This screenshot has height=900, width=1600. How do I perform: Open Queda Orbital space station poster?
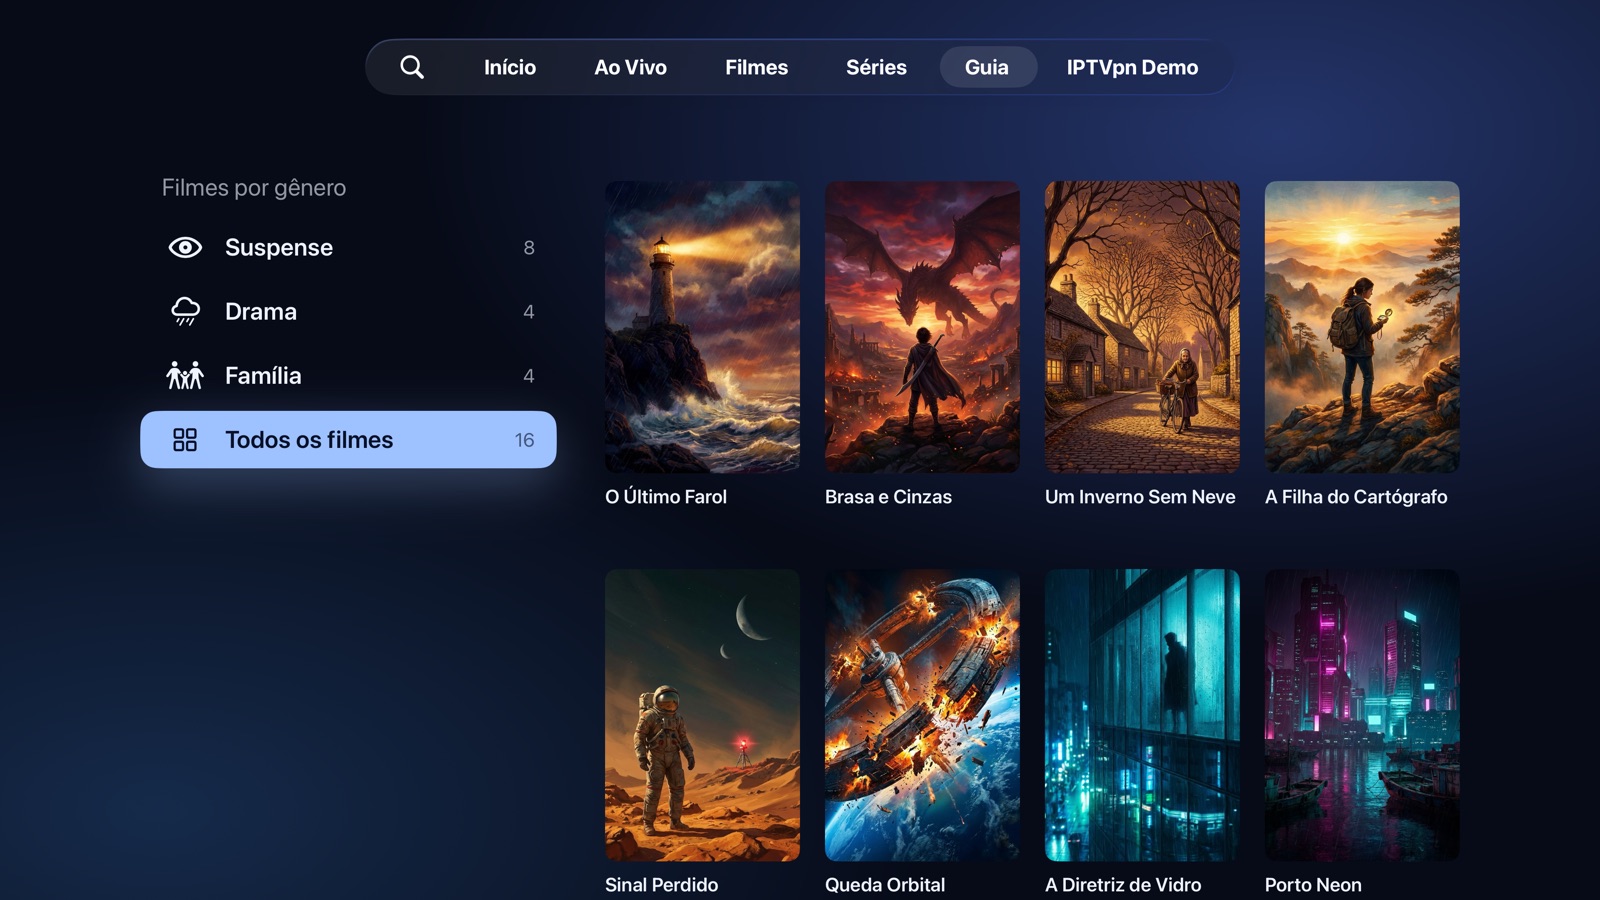coord(922,715)
